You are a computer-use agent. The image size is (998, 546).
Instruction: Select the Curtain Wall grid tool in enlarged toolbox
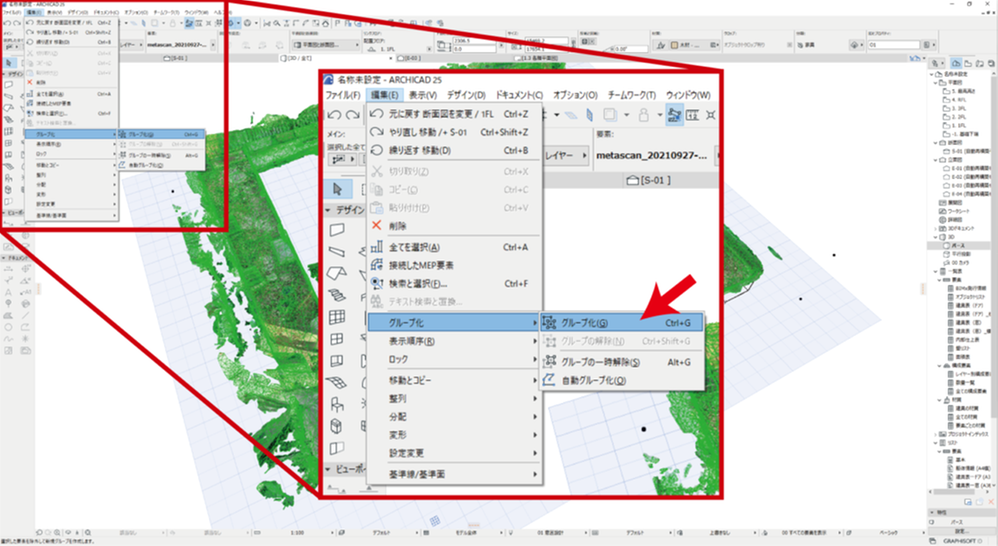coord(337,316)
